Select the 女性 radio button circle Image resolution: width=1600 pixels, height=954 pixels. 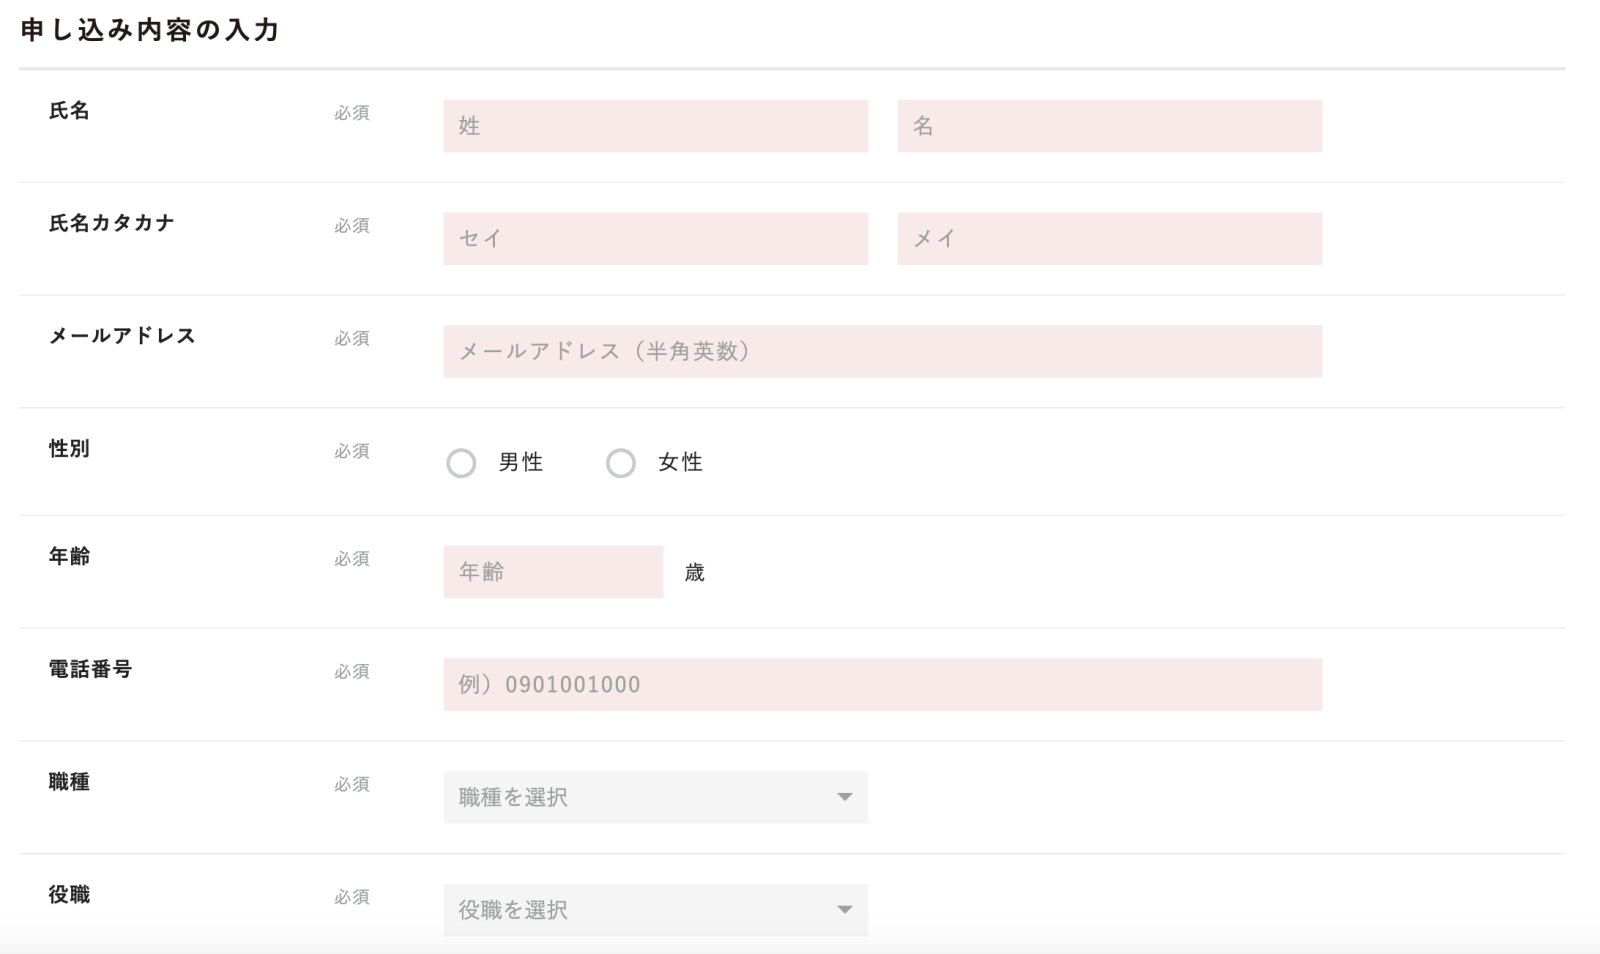621,463
